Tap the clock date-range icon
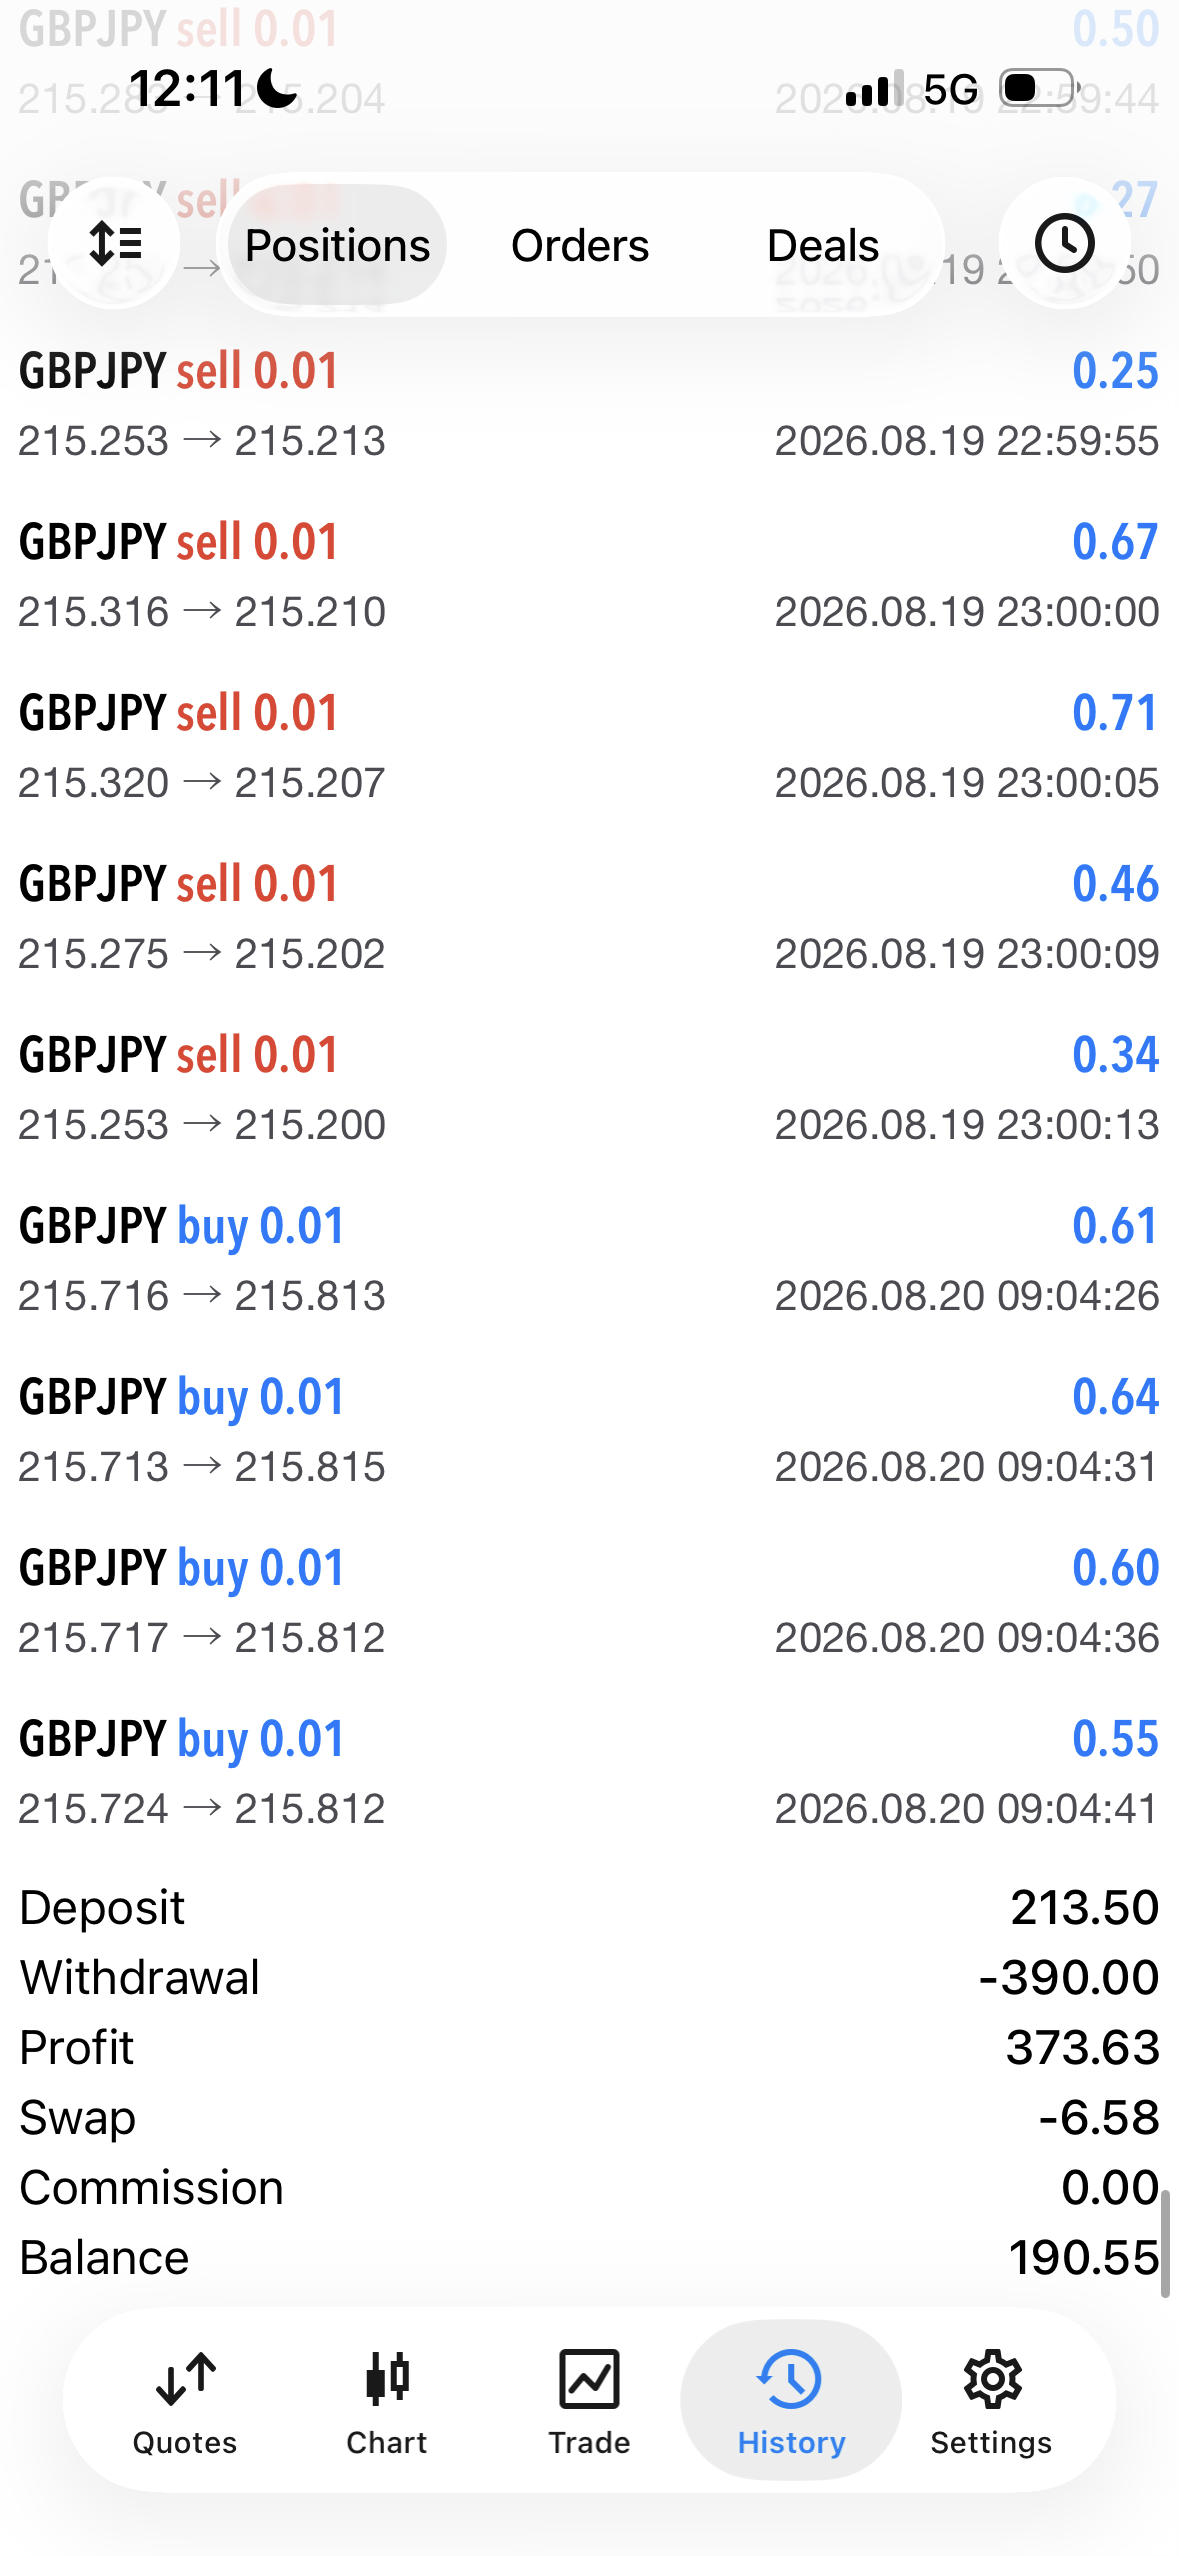The image size is (1179, 2556). pos(1064,243)
